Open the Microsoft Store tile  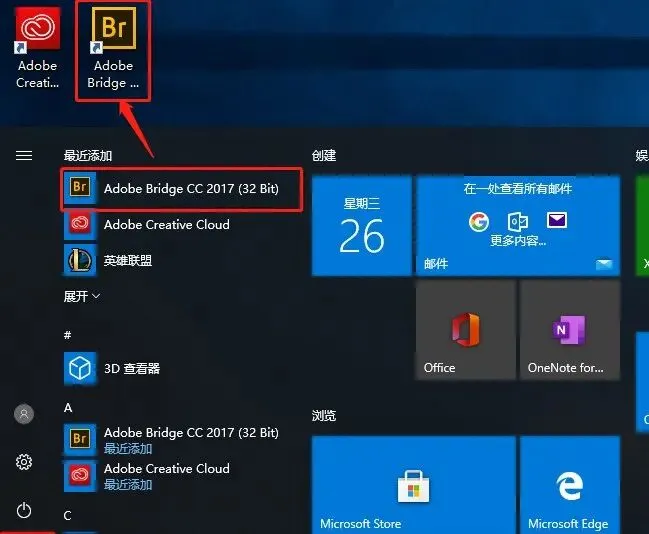pyautogui.click(x=414, y=485)
